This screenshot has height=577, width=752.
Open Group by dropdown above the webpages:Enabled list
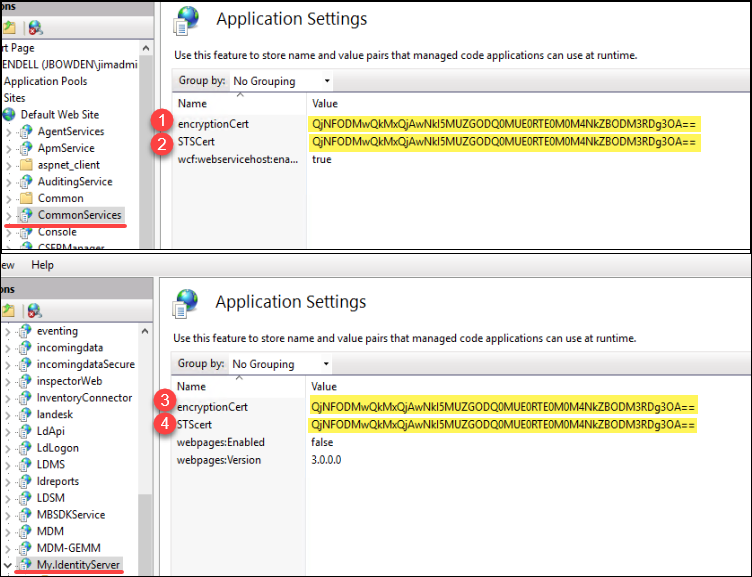[281, 364]
